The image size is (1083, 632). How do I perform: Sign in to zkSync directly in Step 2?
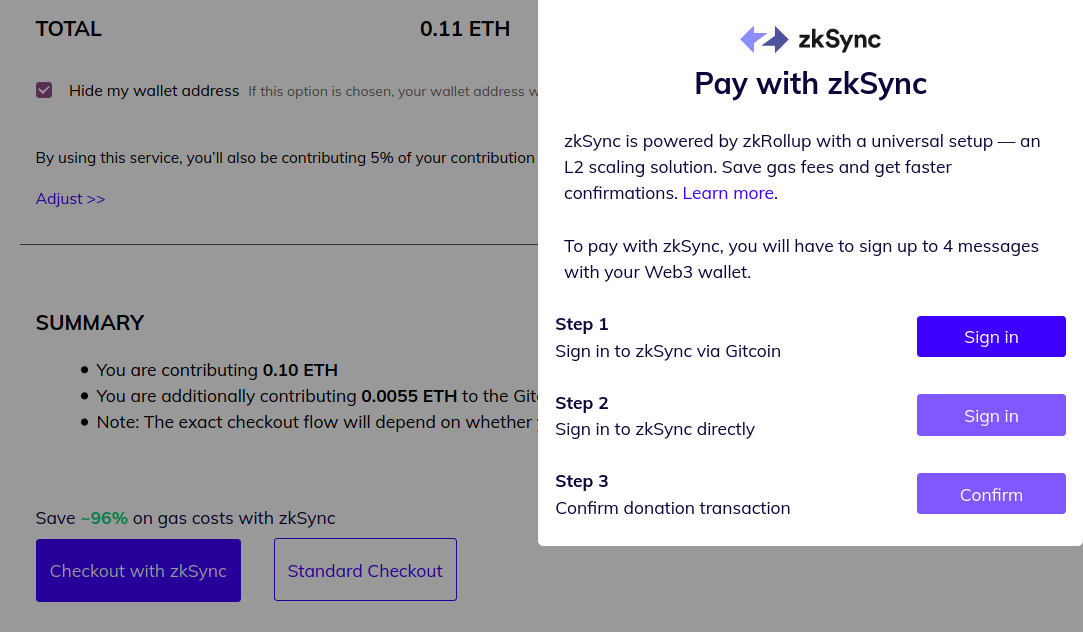pos(991,415)
